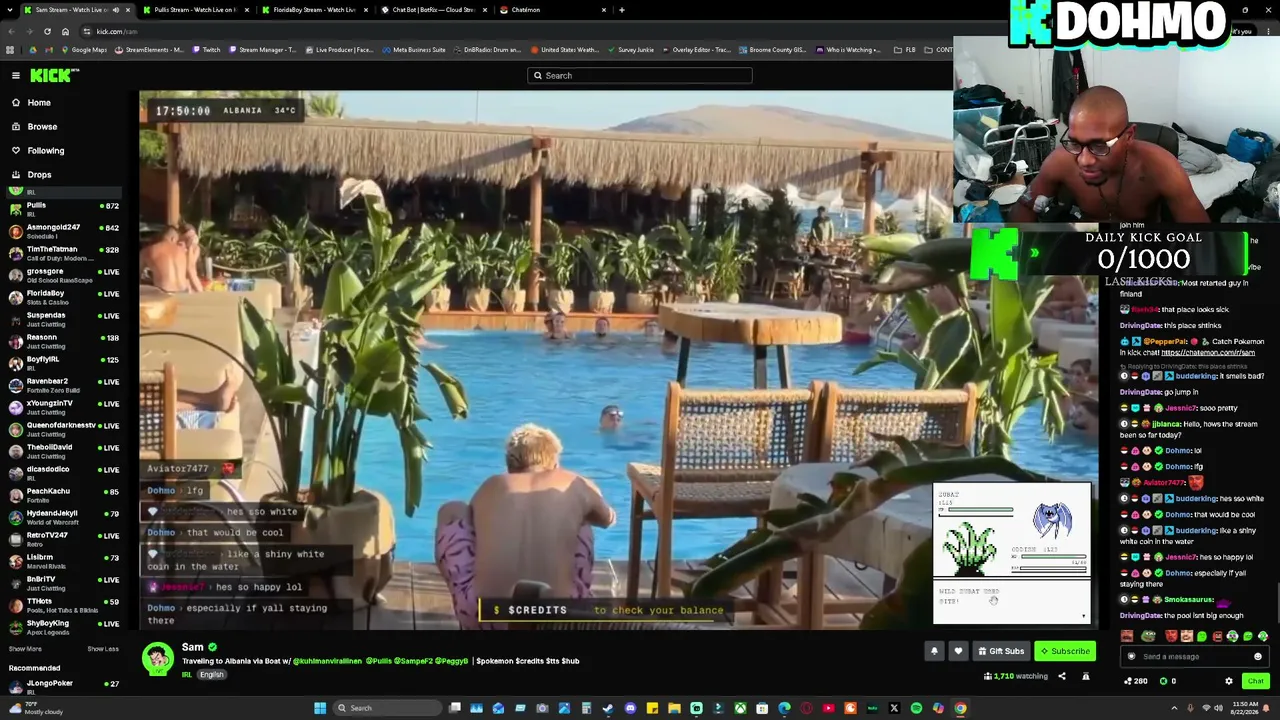The image size is (1280, 720).
Task: Click the Windows taskbar search box
Action: (x=389, y=708)
